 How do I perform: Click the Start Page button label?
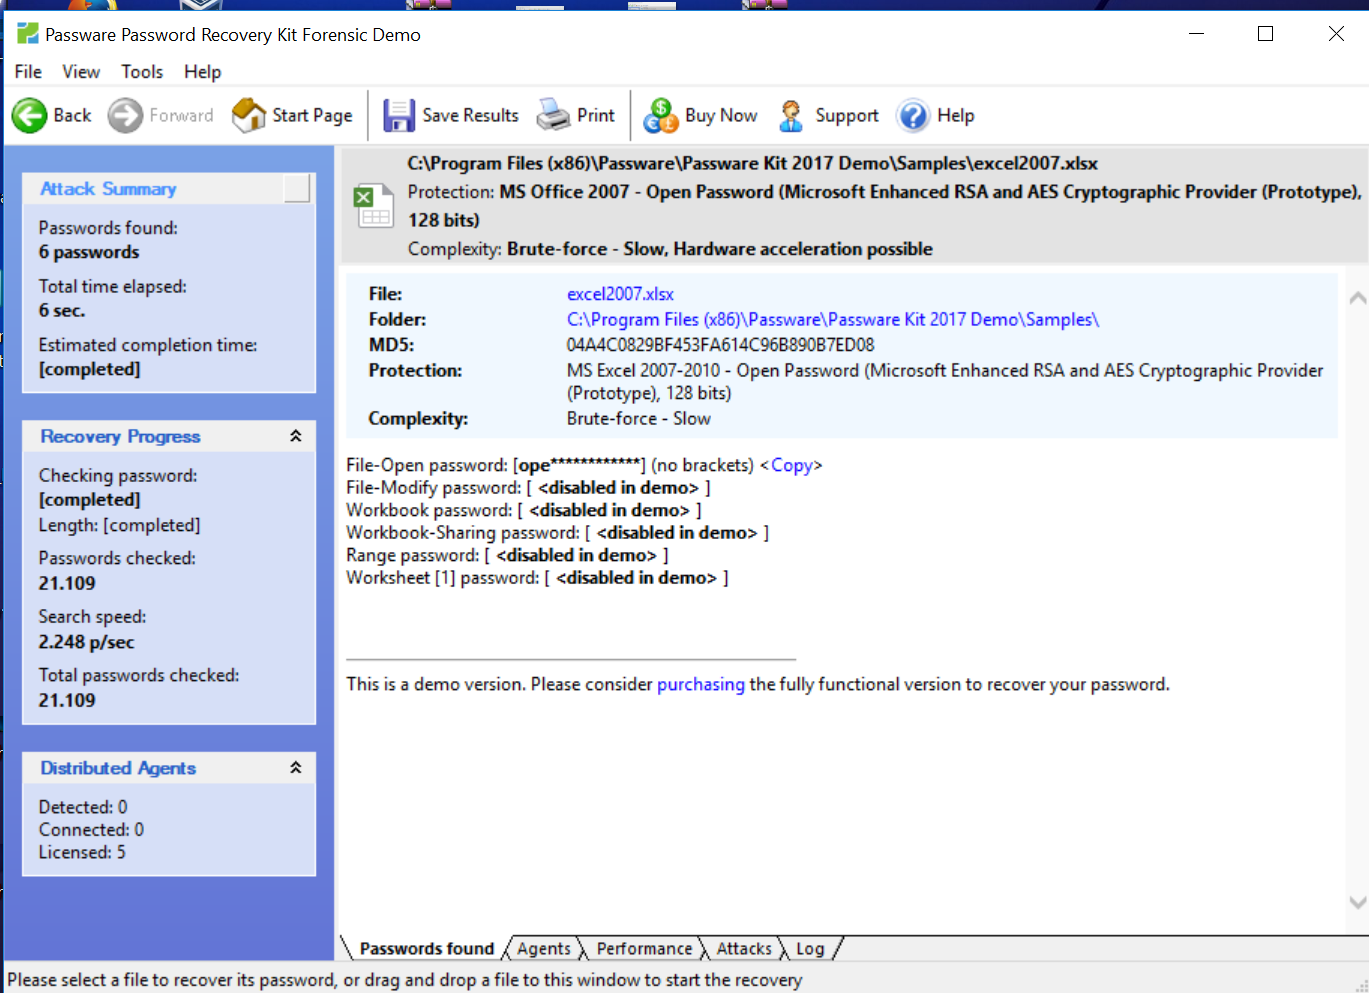tap(312, 116)
